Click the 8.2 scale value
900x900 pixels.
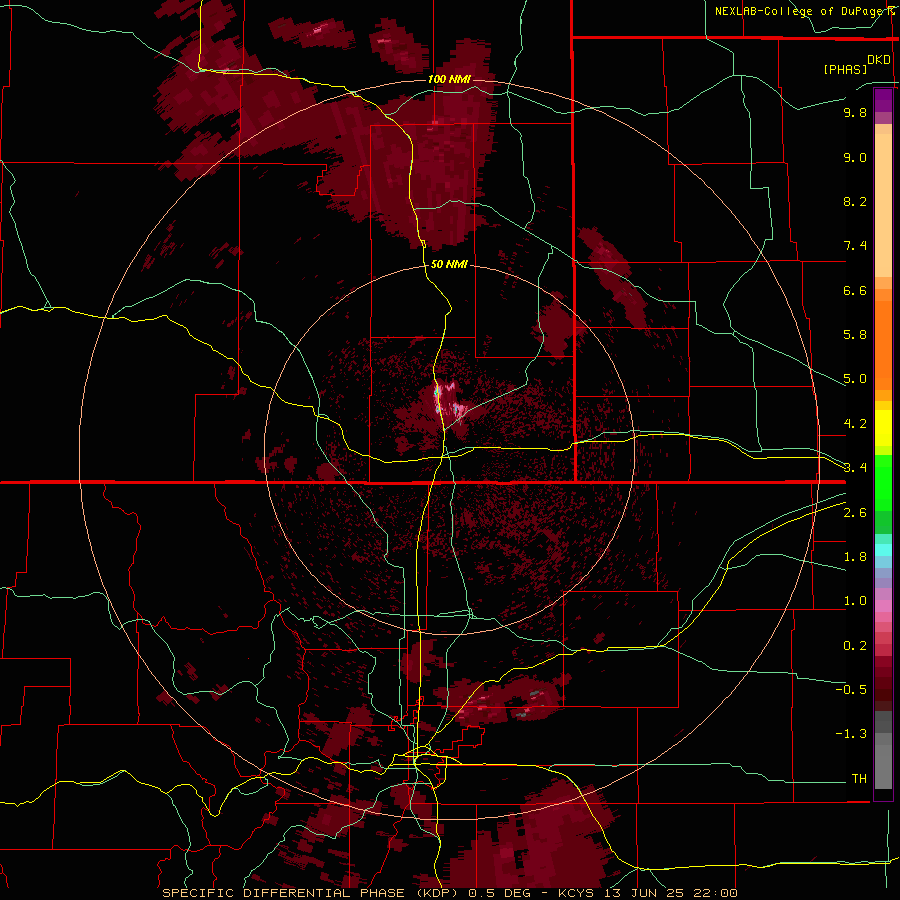tap(855, 201)
